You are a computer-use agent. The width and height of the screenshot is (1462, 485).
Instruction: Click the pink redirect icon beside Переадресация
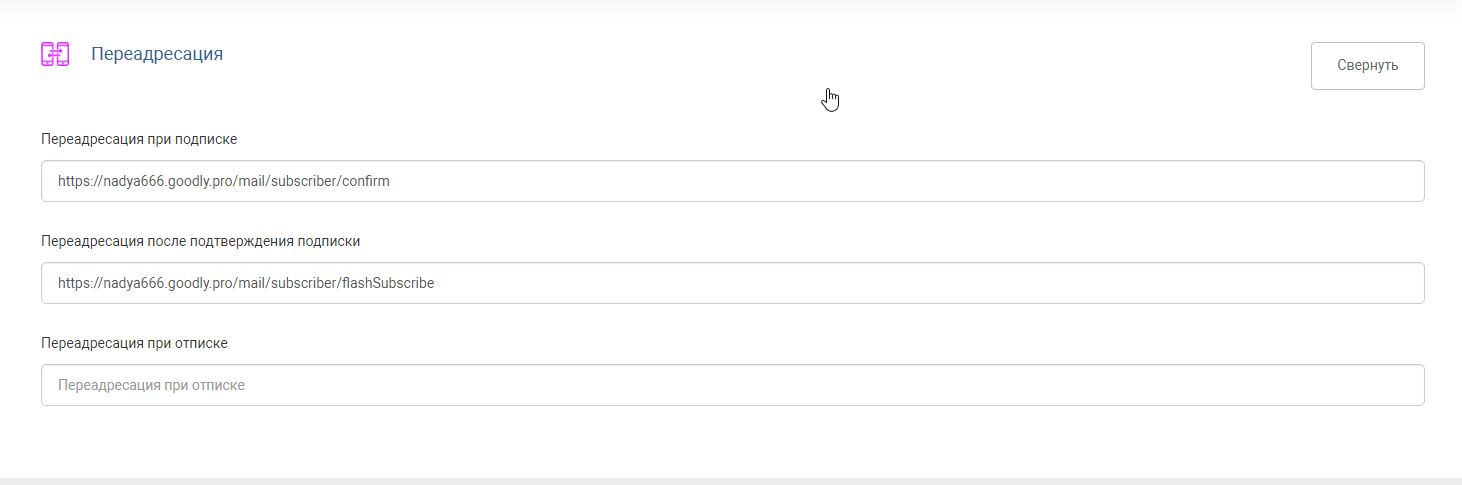55,54
